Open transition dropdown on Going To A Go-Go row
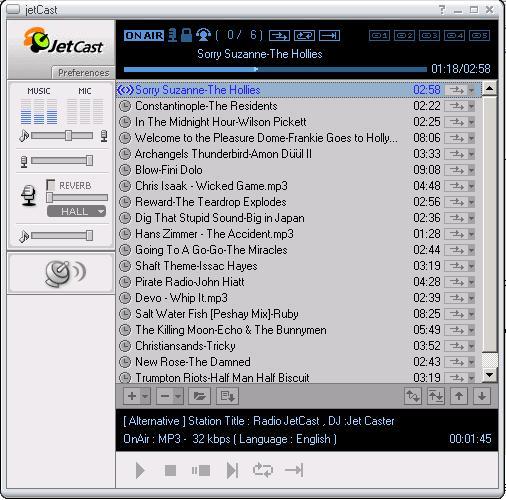 pos(471,250)
